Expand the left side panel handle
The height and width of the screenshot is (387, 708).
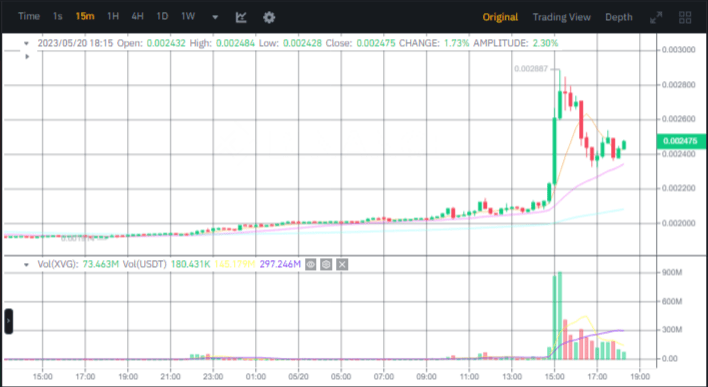click(9, 321)
